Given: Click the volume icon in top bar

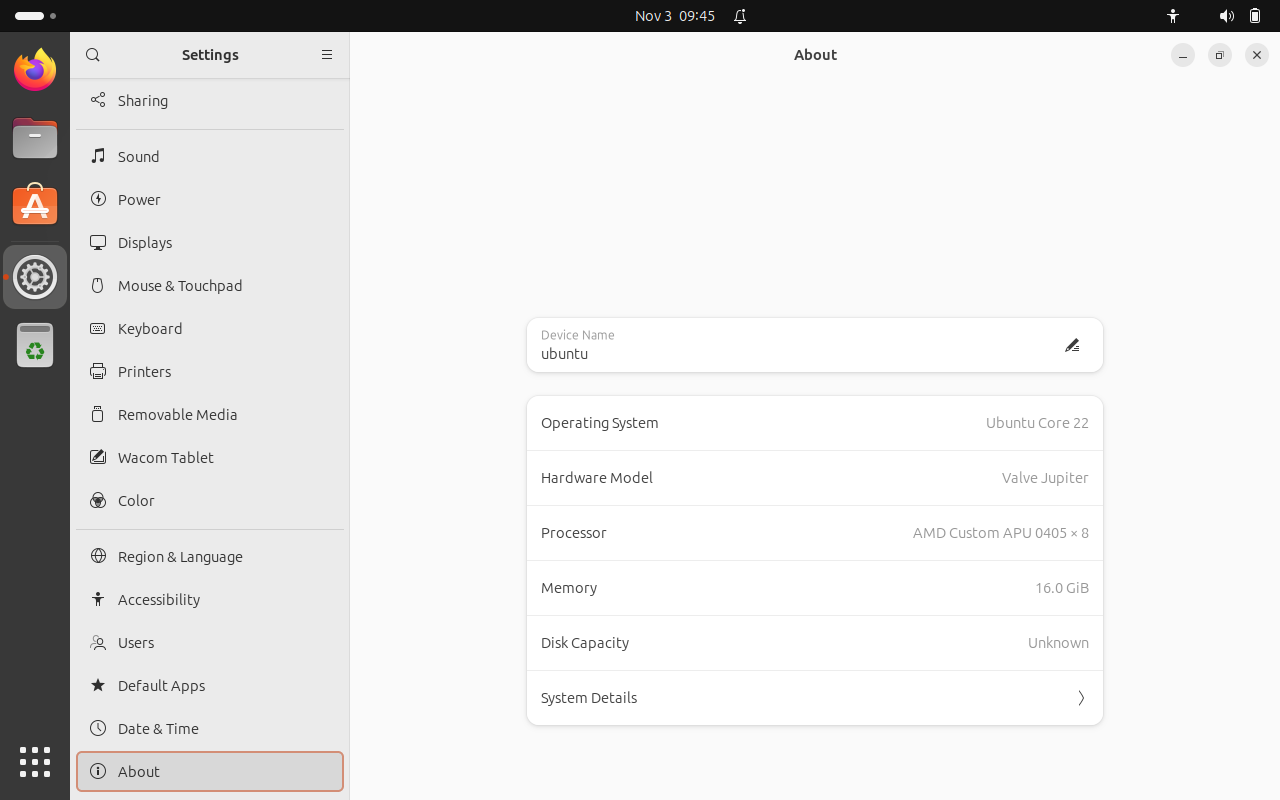Looking at the screenshot, I should 1226,16.
